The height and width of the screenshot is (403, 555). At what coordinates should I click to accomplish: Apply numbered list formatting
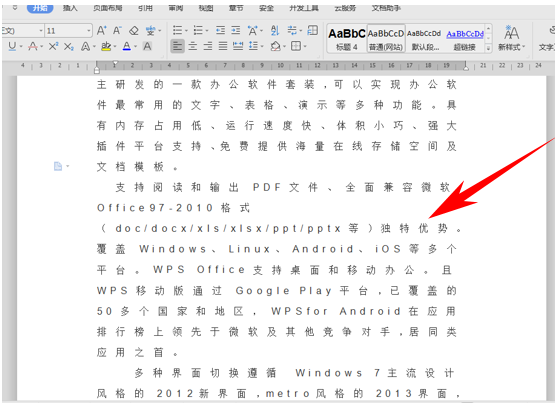click(x=198, y=30)
